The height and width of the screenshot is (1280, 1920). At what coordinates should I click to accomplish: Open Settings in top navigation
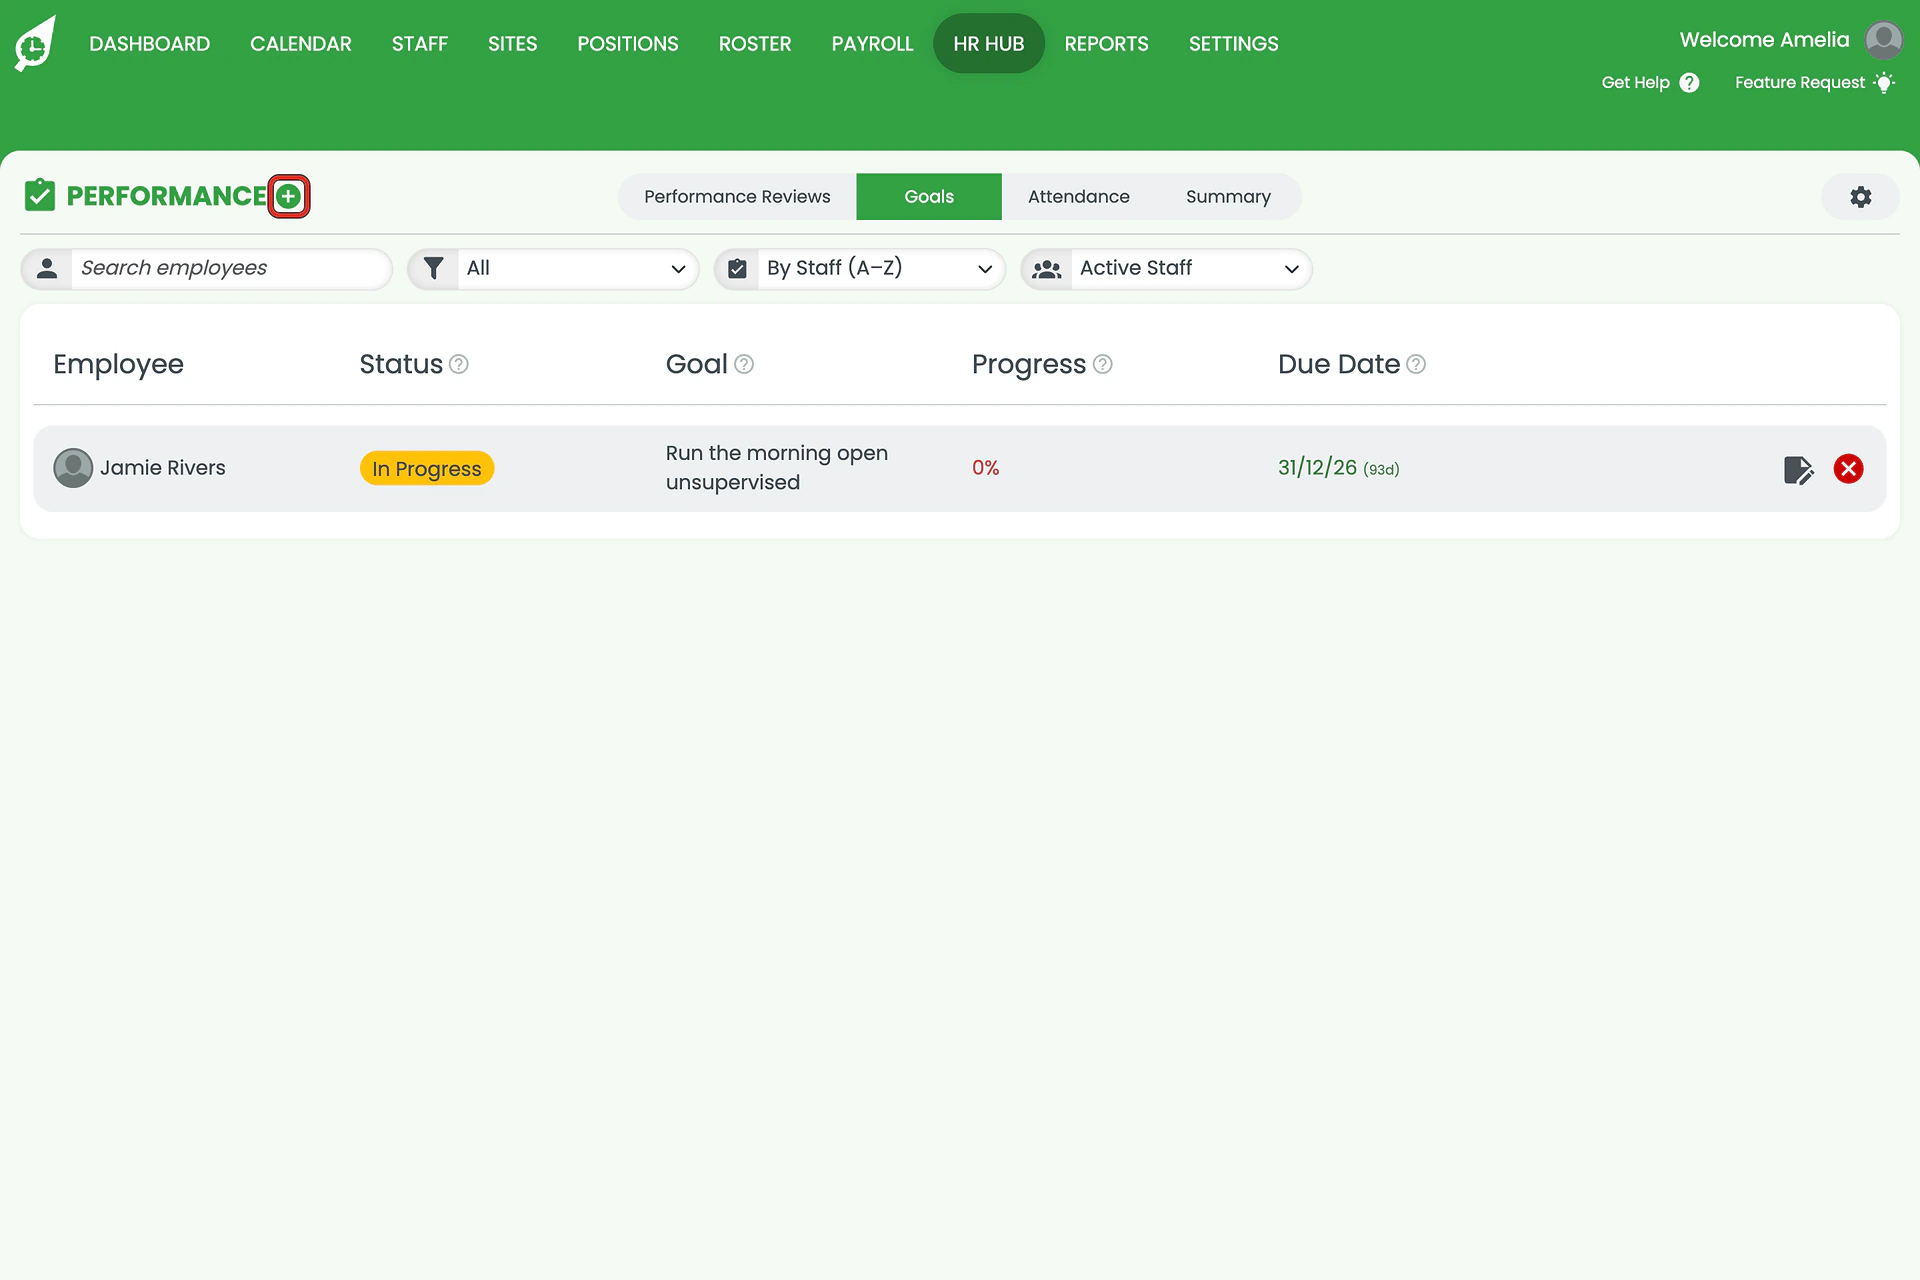(1233, 44)
